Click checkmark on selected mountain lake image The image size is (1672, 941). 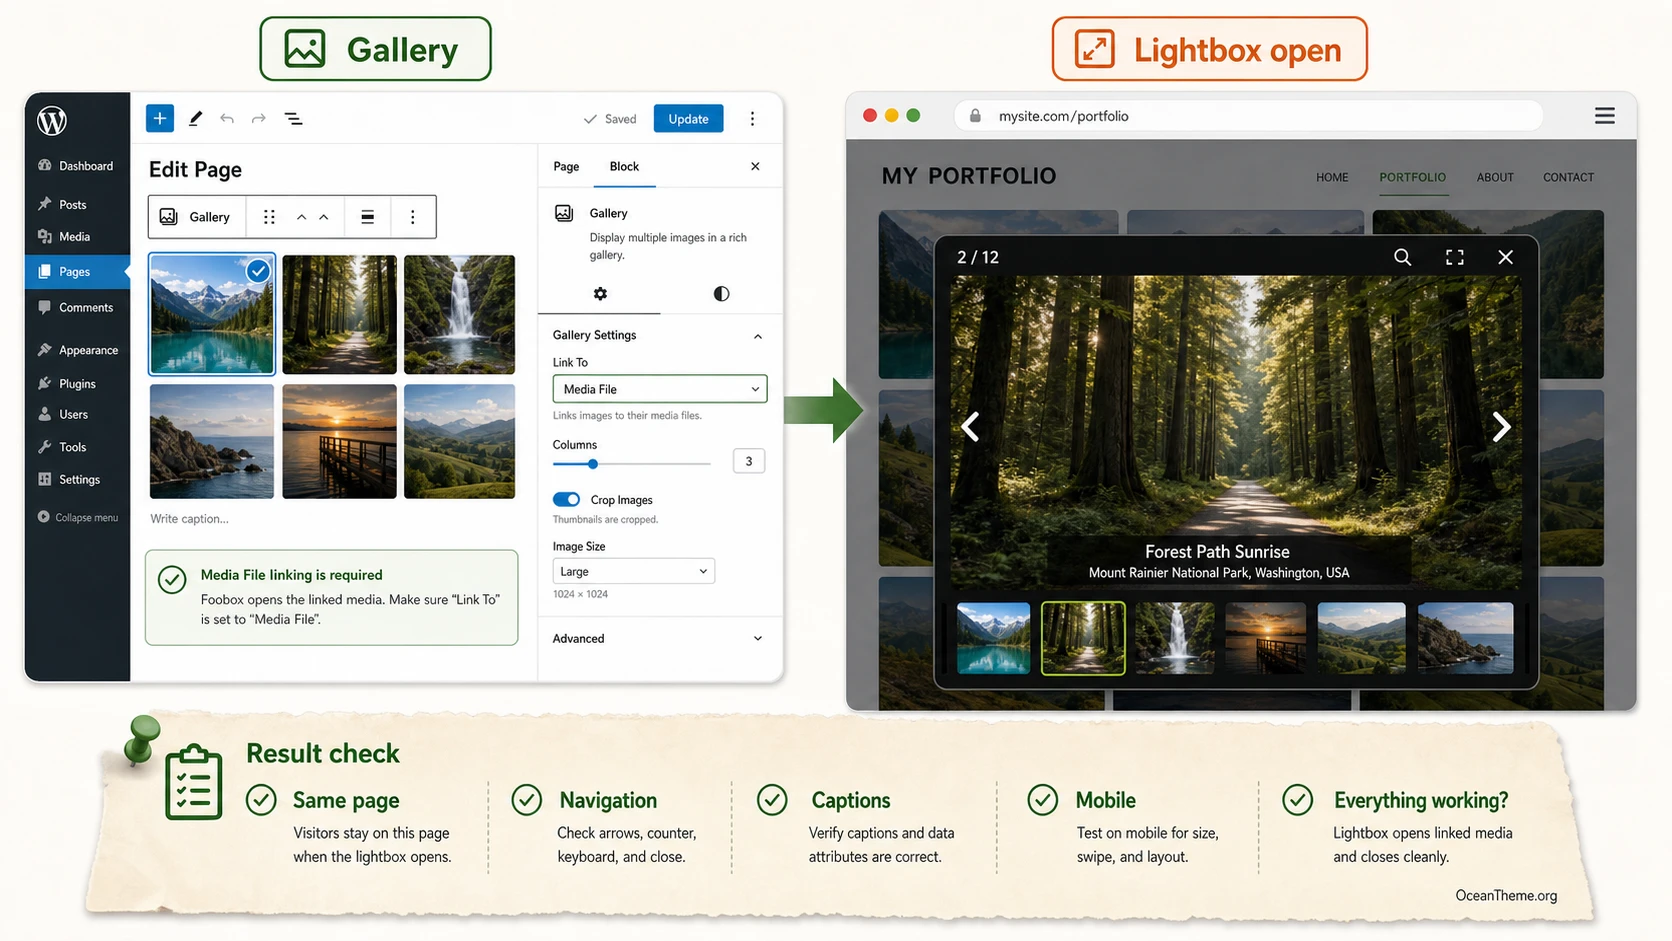[x=258, y=270]
